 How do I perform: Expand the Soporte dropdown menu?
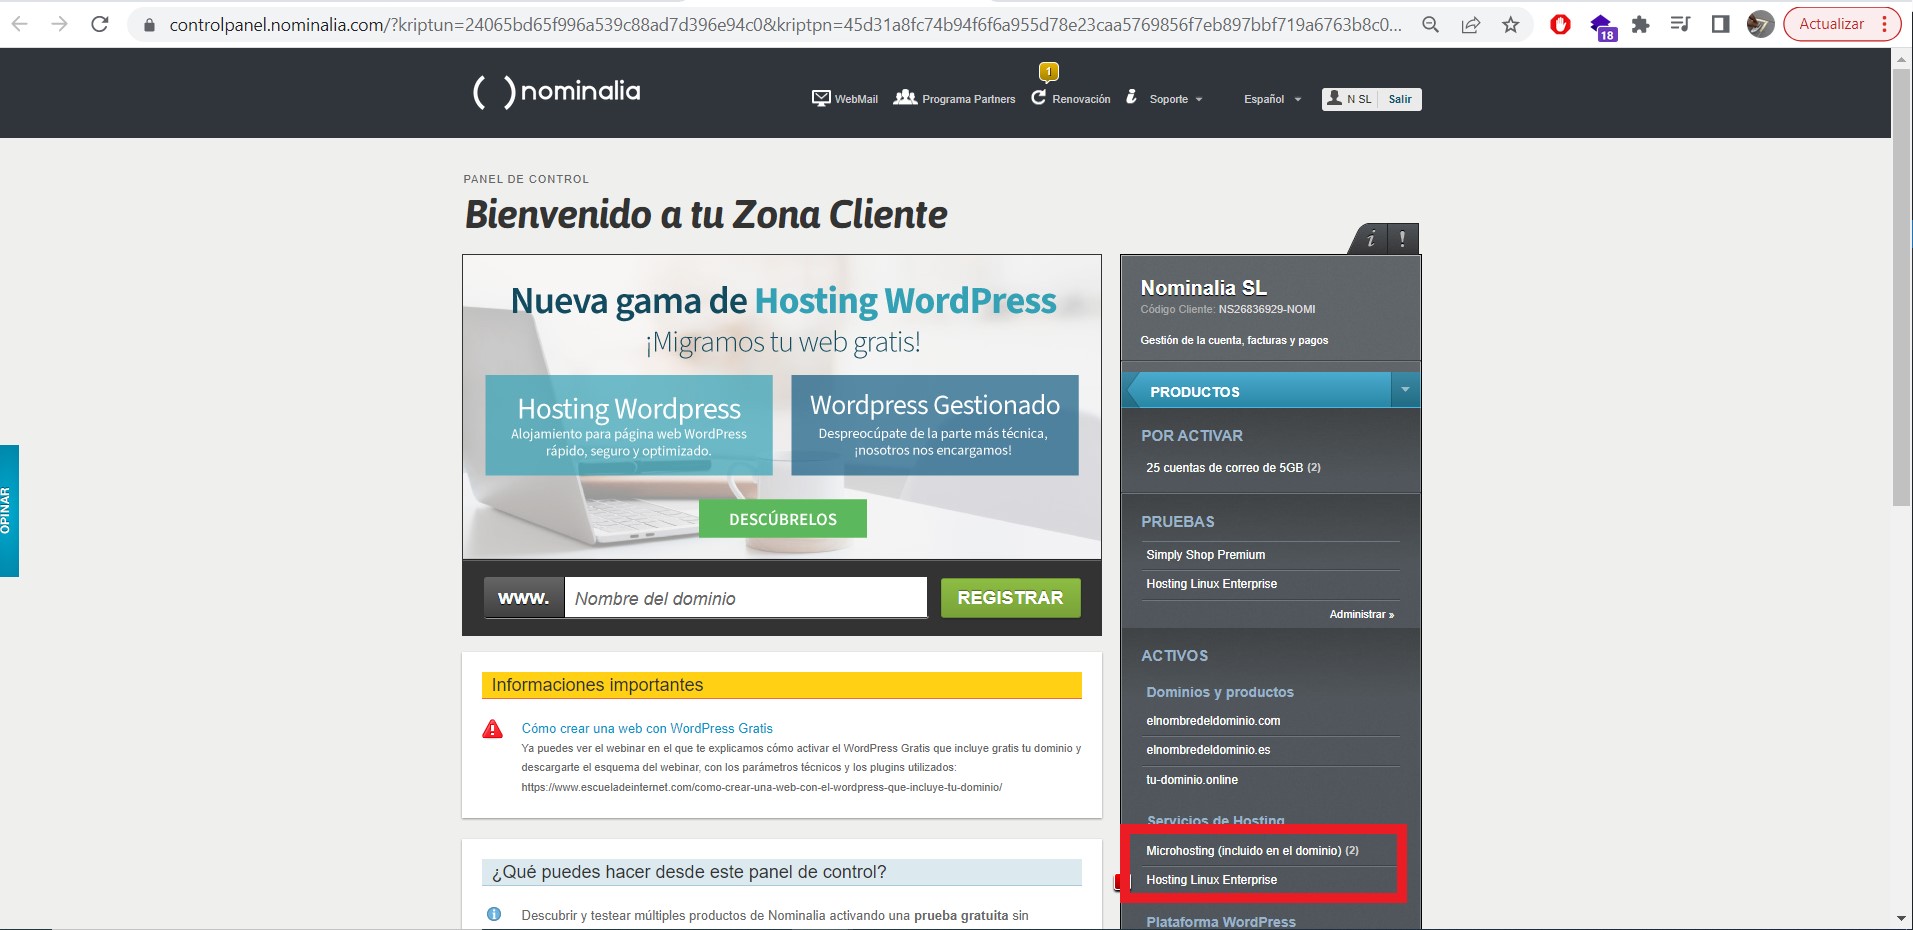(x=1165, y=98)
